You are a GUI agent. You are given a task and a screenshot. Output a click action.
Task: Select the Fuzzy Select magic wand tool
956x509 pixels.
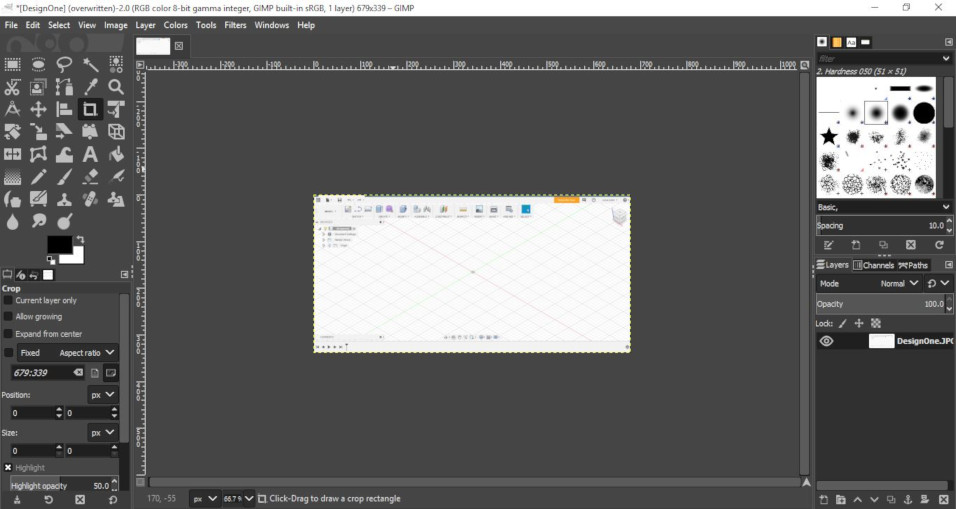point(90,64)
